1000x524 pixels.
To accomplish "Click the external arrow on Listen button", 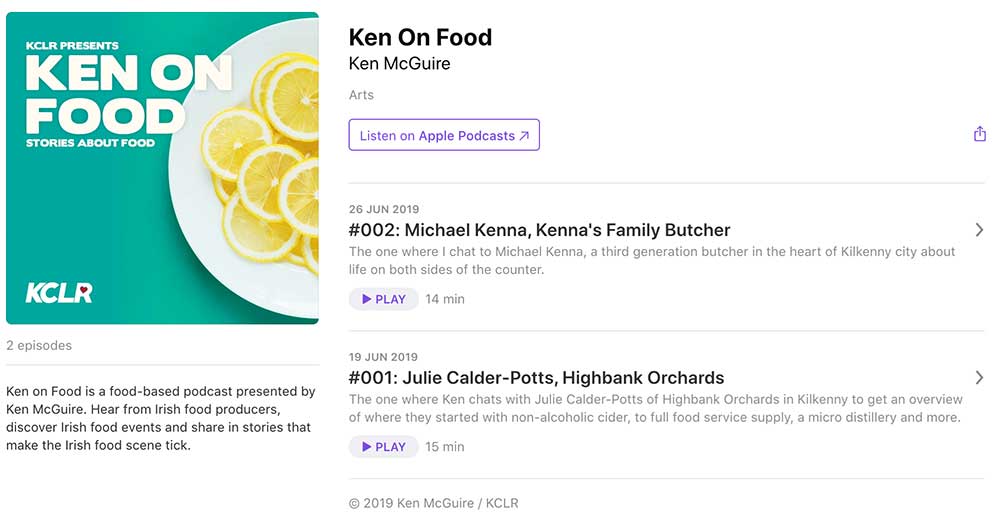I will coord(524,136).
